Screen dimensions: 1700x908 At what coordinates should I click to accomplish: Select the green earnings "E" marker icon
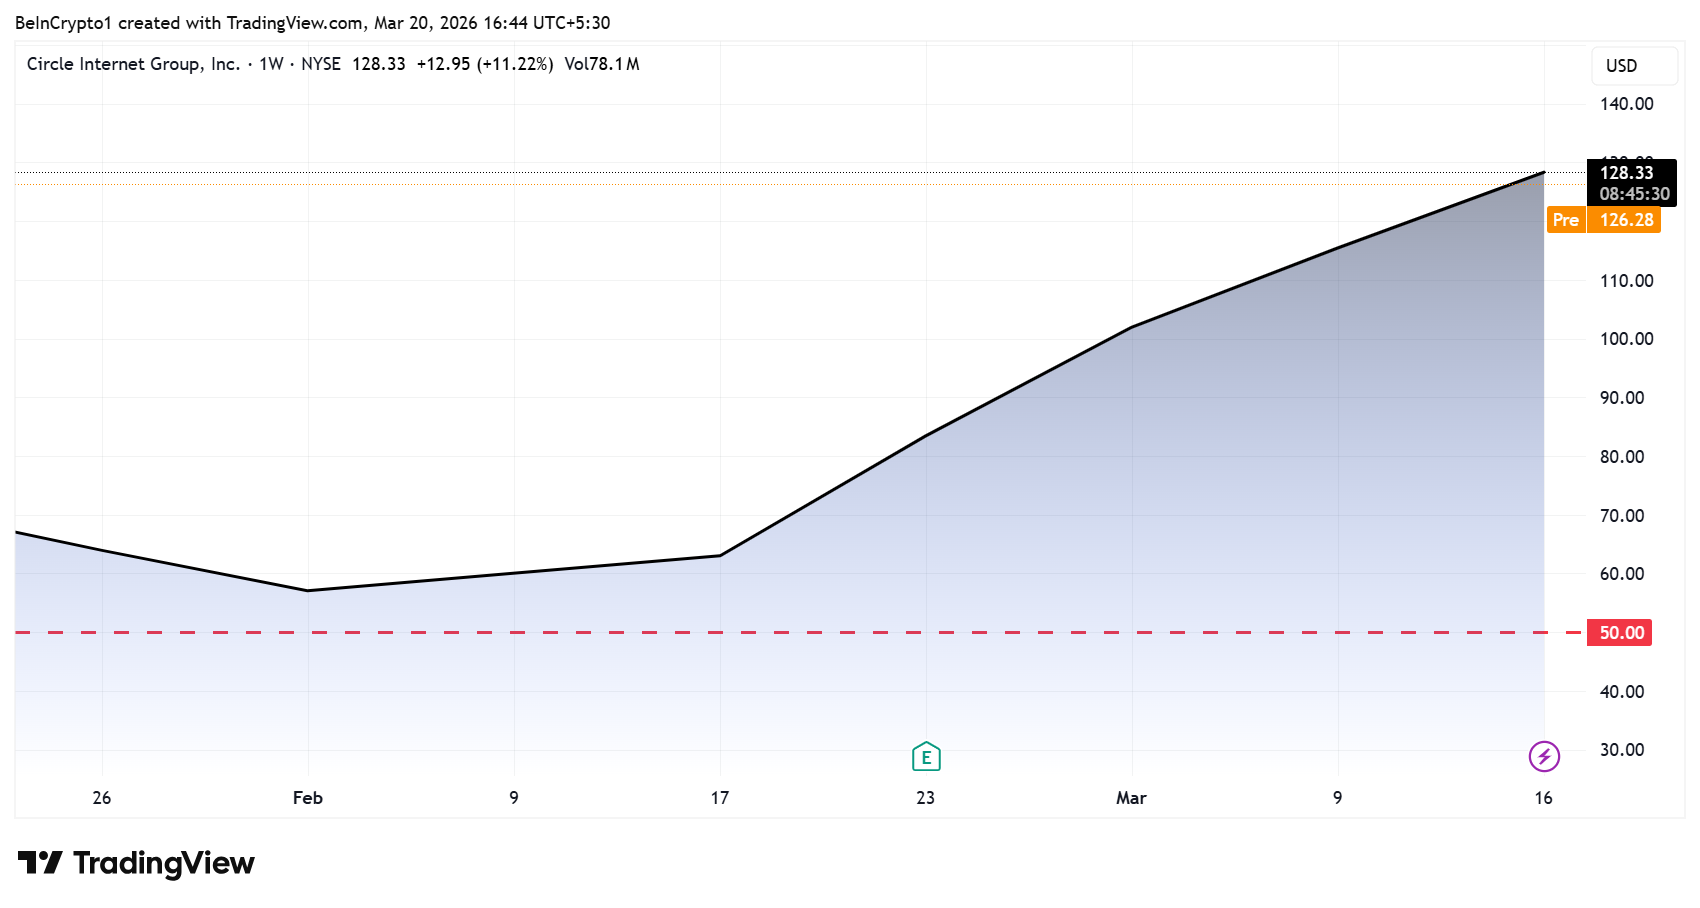925,757
